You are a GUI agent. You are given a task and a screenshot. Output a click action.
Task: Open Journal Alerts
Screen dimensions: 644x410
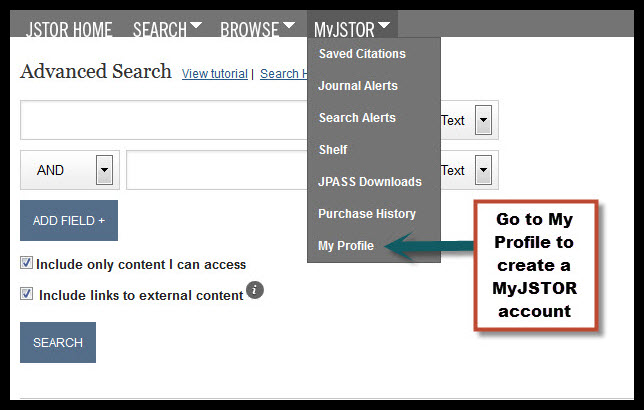coord(358,85)
